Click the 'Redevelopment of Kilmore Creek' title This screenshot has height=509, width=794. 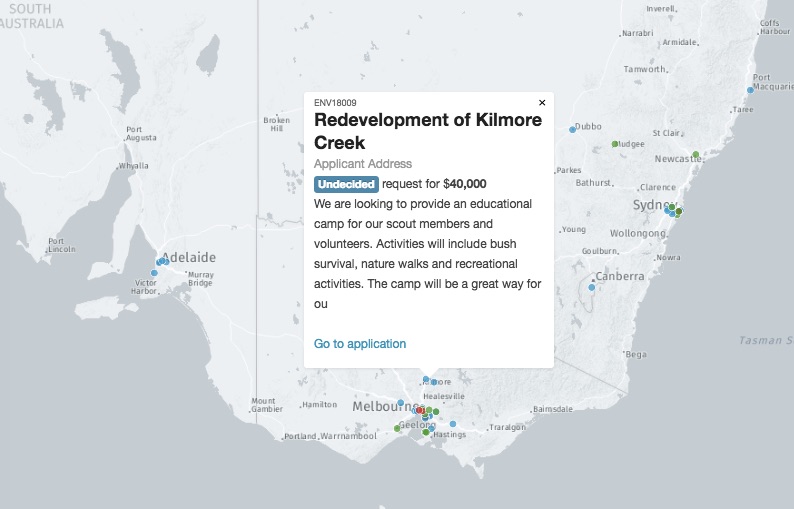coord(428,131)
